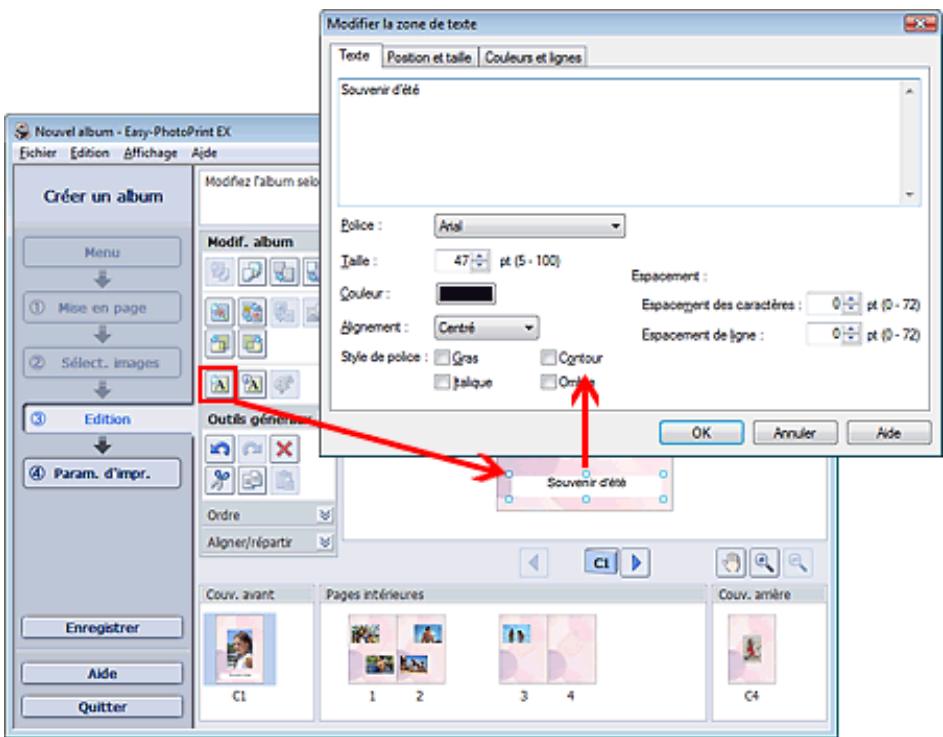This screenshot has width=943, height=737.
Task: Click the previous page arrow button
Action: tap(534, 563)
